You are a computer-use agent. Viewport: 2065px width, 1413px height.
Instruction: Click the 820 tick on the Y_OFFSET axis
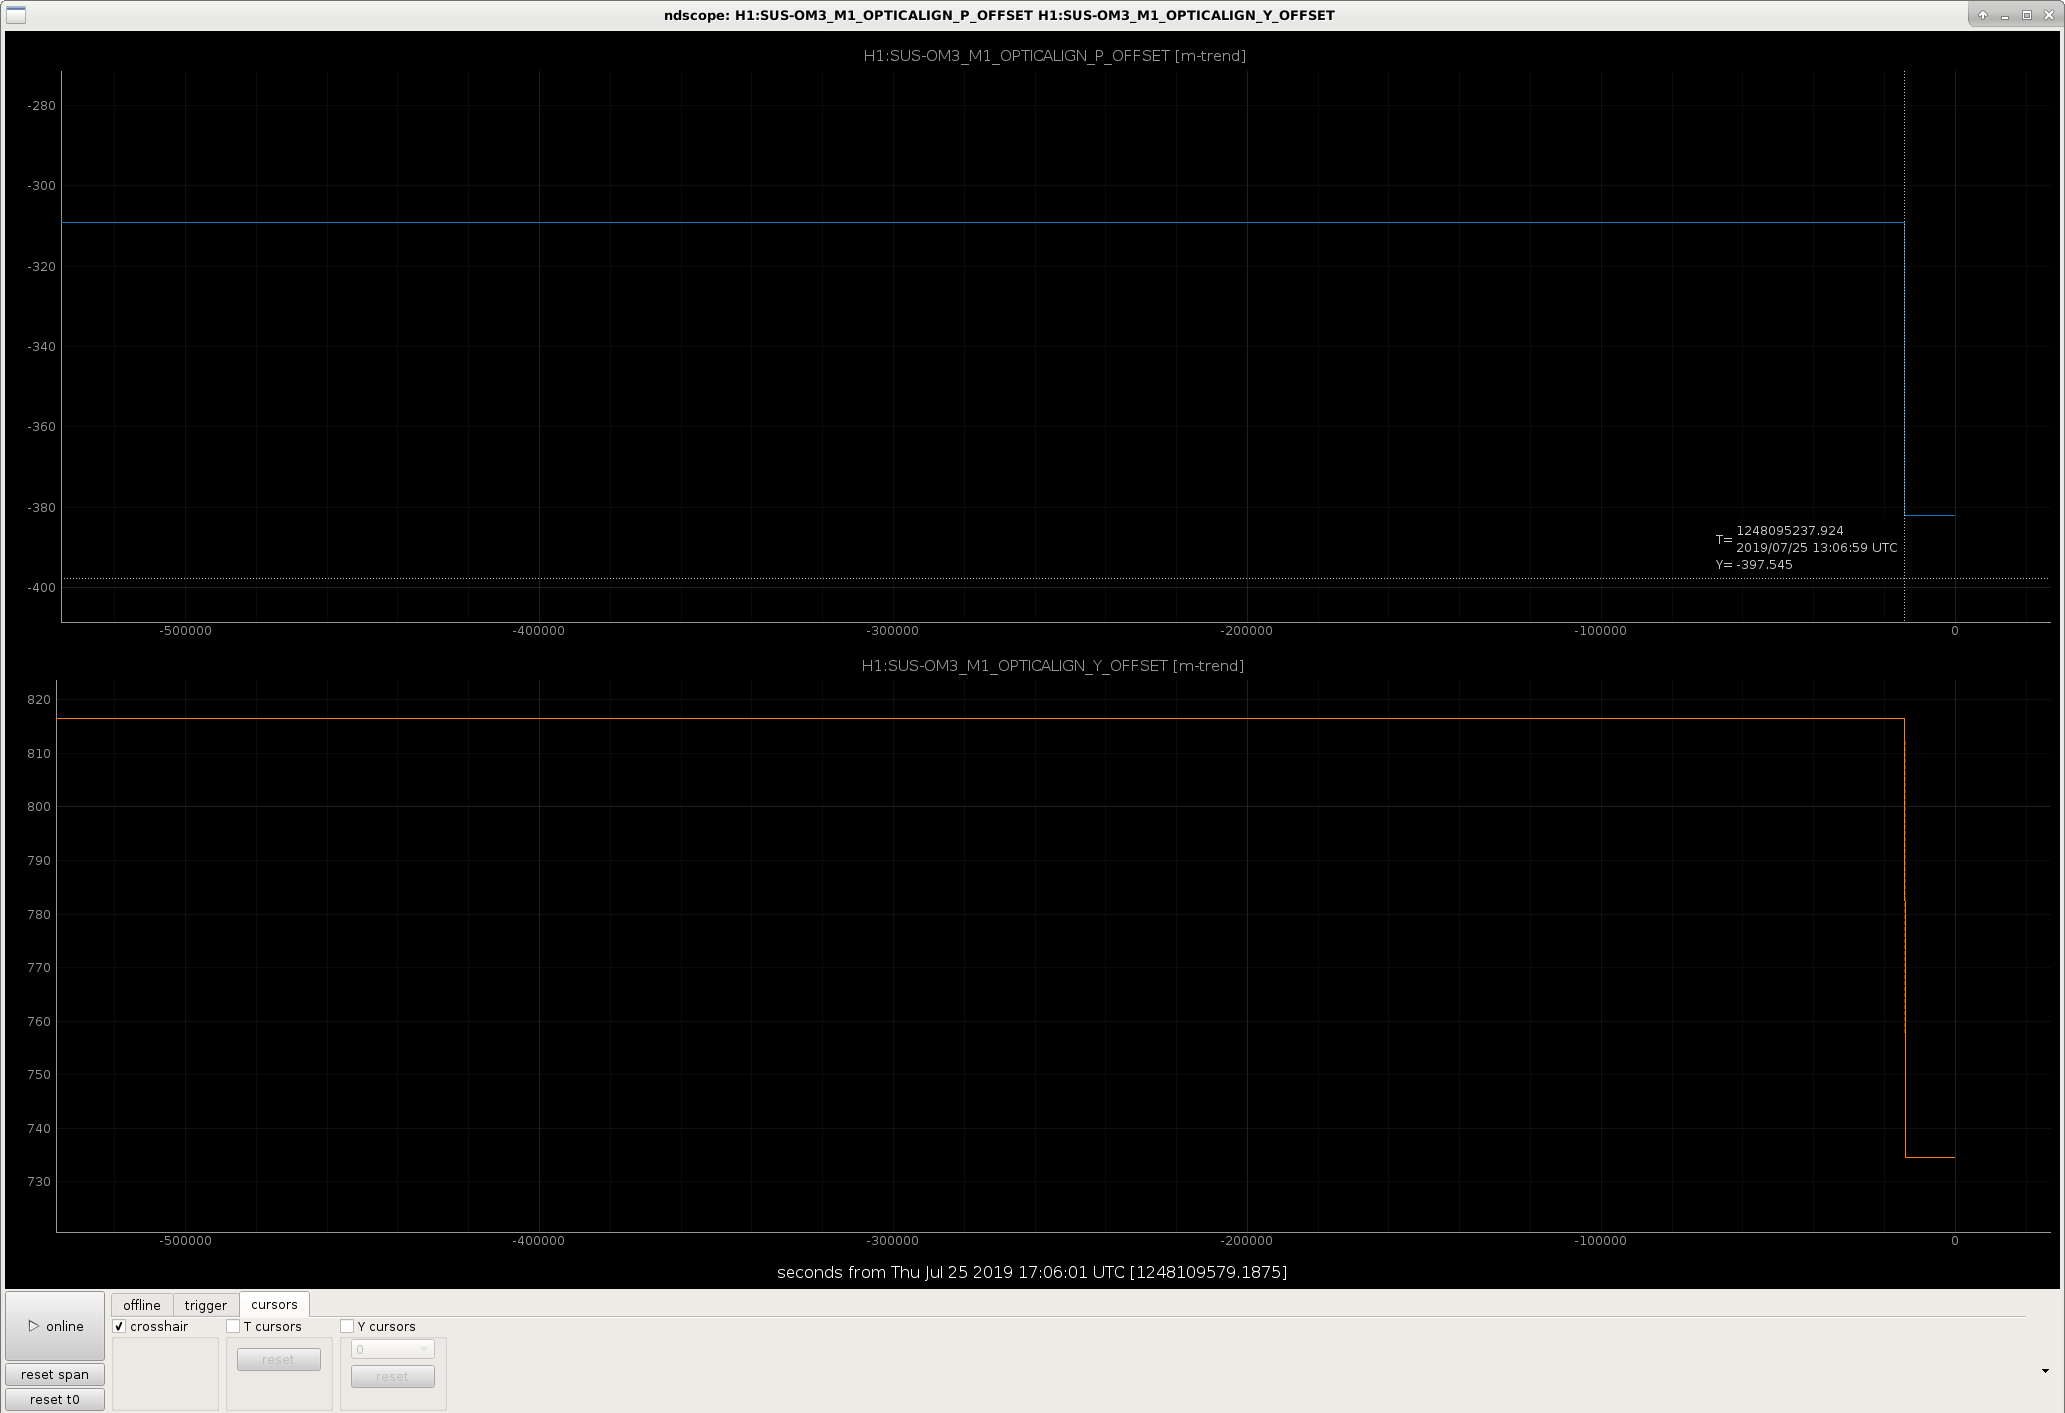coord(39,700)
